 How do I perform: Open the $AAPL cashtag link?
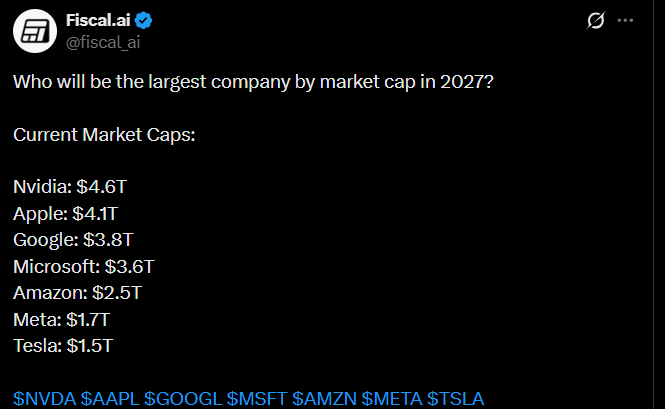pos(109,399)
